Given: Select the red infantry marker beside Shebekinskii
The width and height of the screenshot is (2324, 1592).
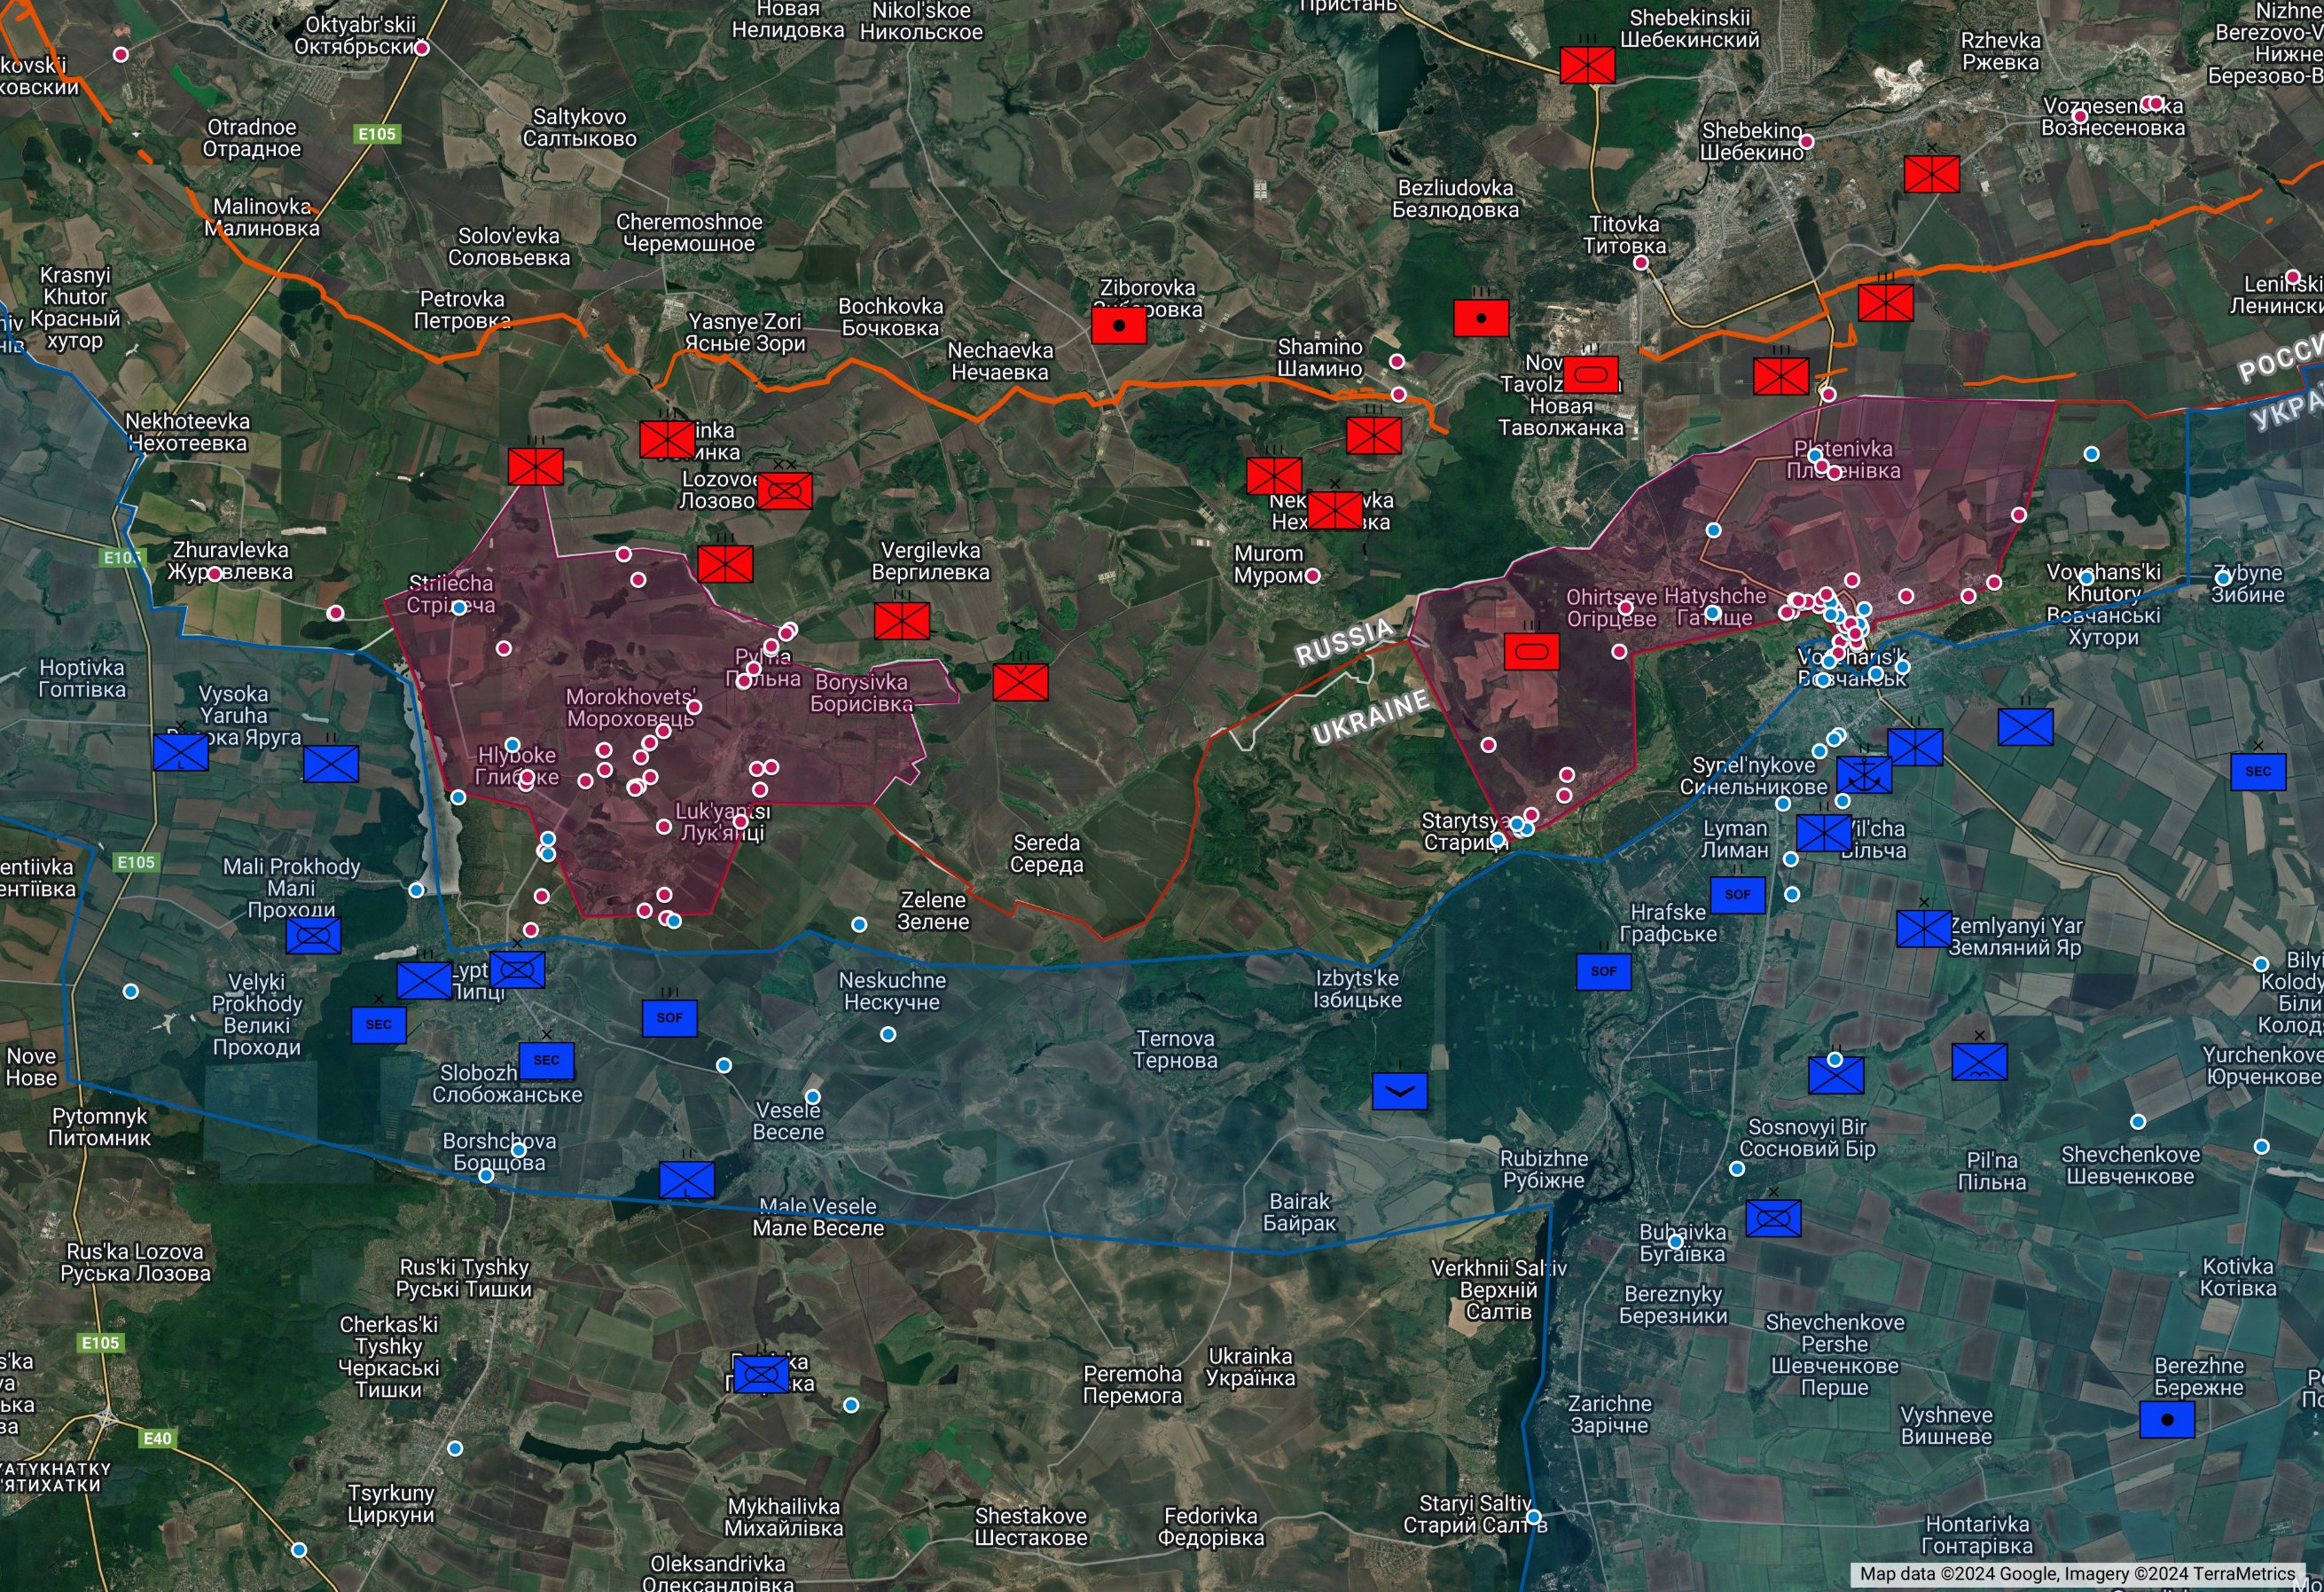Looking at the screenshot, I should (1587, 65).
